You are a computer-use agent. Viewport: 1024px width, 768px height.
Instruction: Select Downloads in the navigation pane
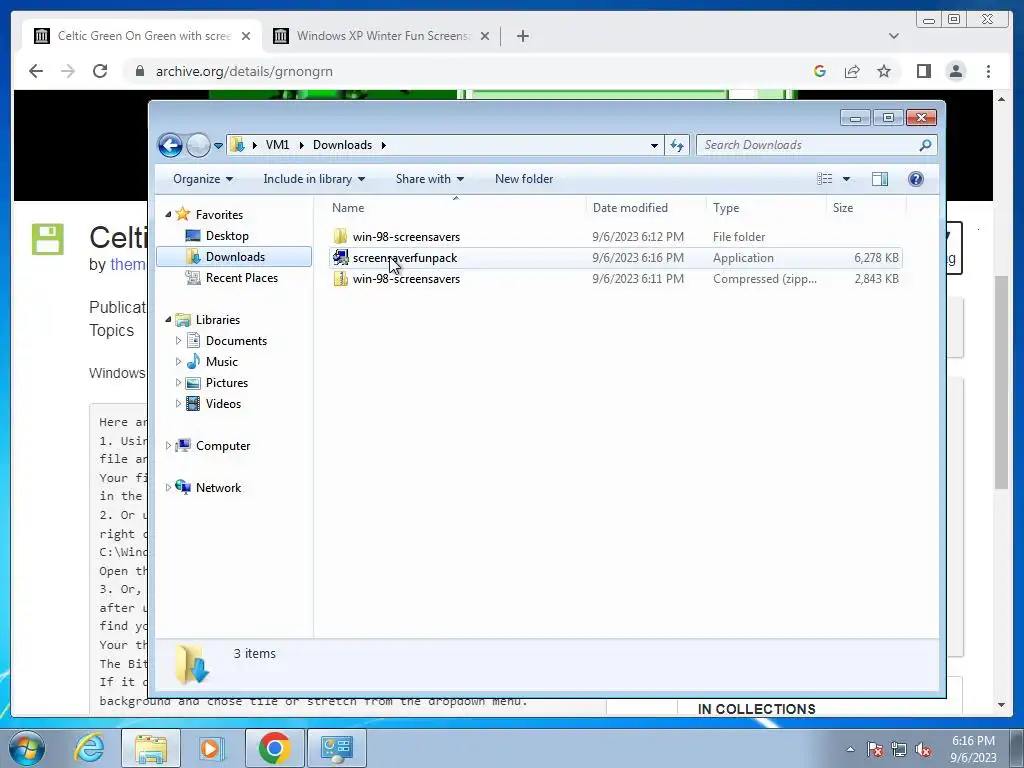(234, 257)
